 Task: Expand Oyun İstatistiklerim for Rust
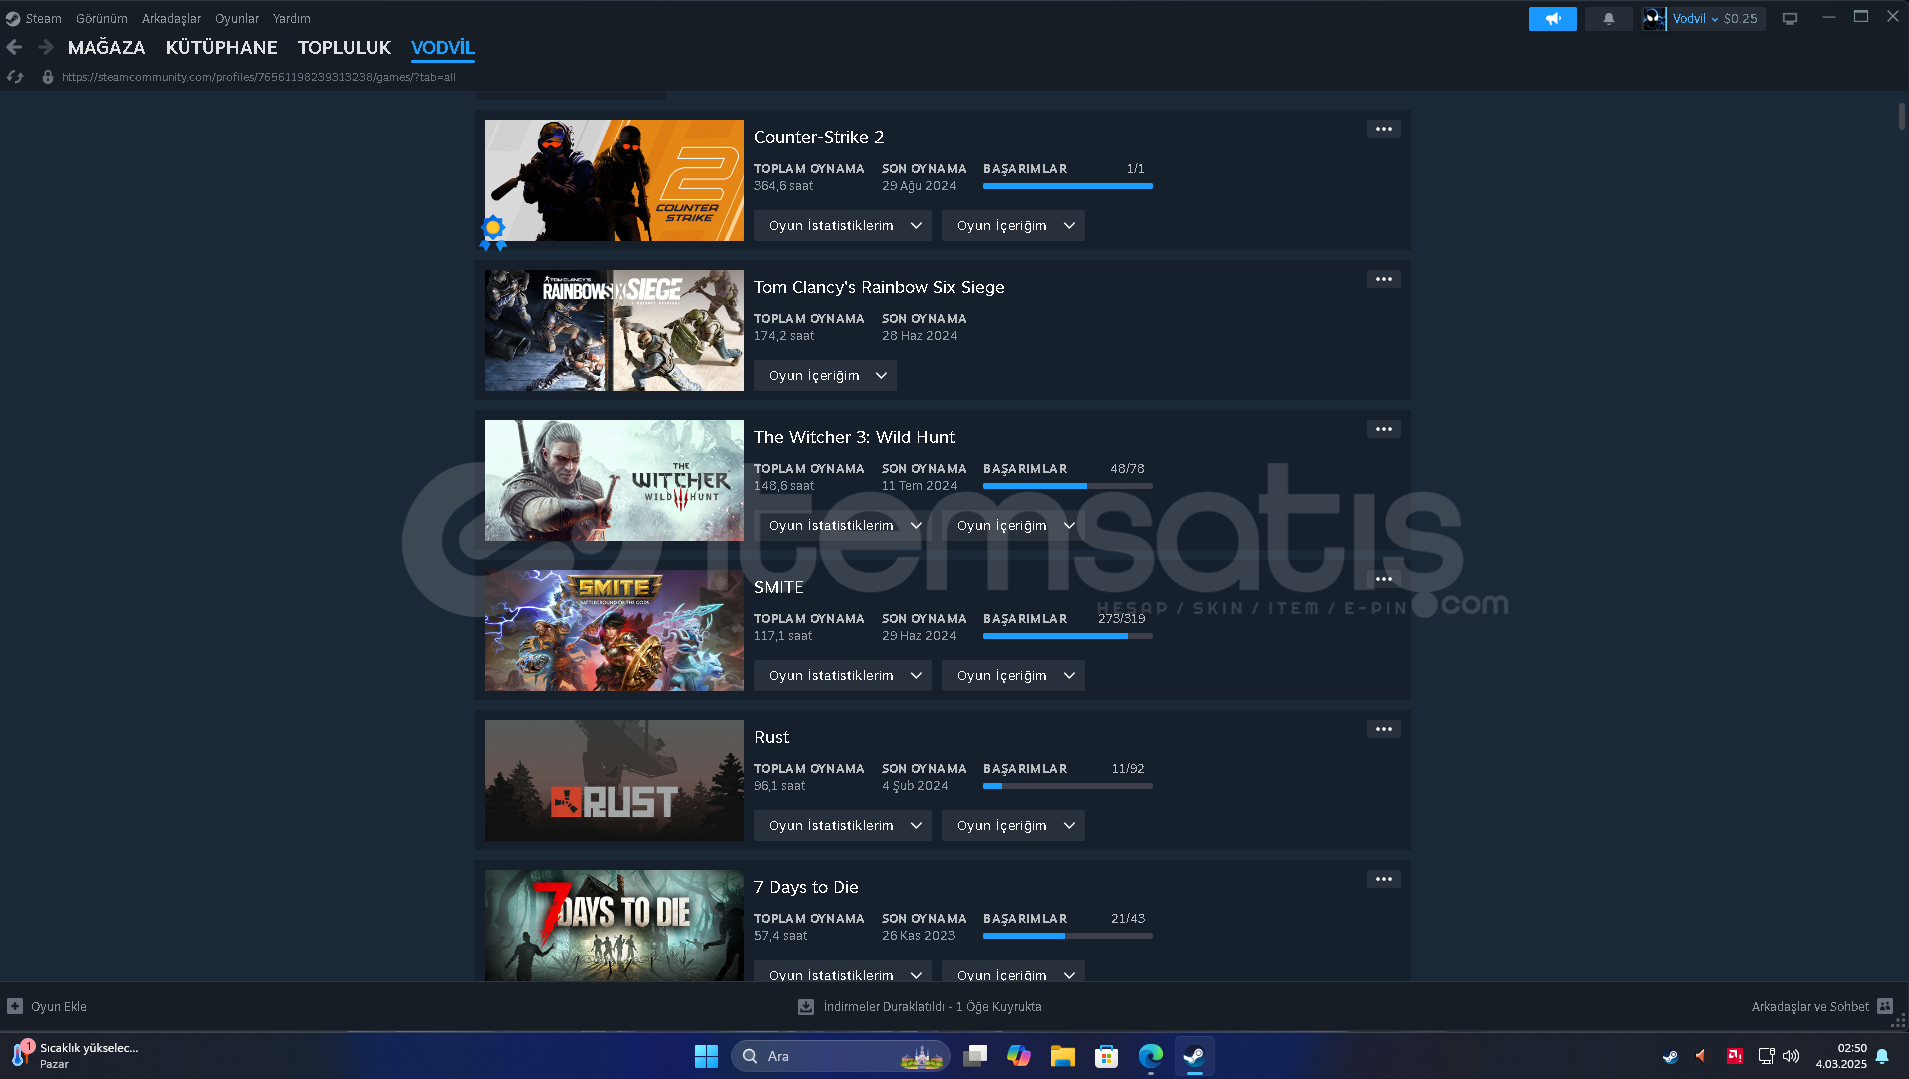click(842, 826)
